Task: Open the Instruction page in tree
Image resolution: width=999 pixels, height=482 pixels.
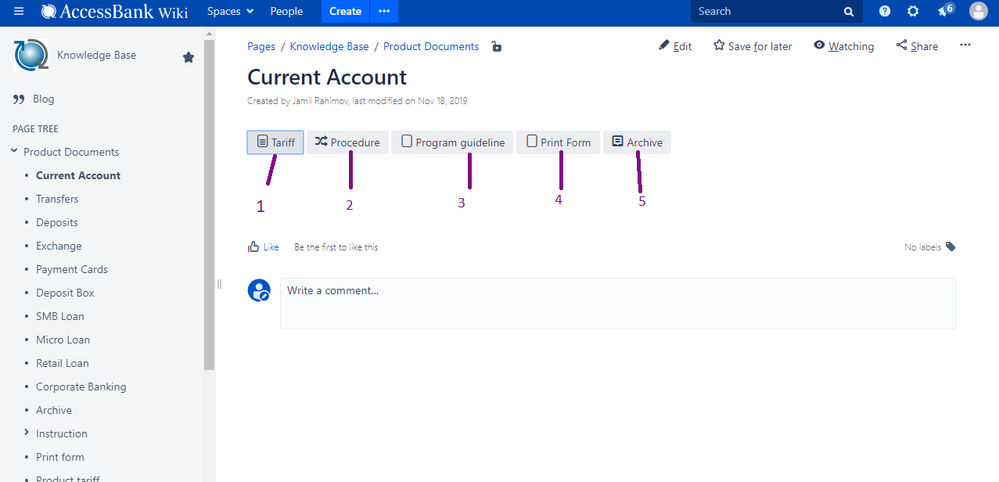Action: pos(62,434)
